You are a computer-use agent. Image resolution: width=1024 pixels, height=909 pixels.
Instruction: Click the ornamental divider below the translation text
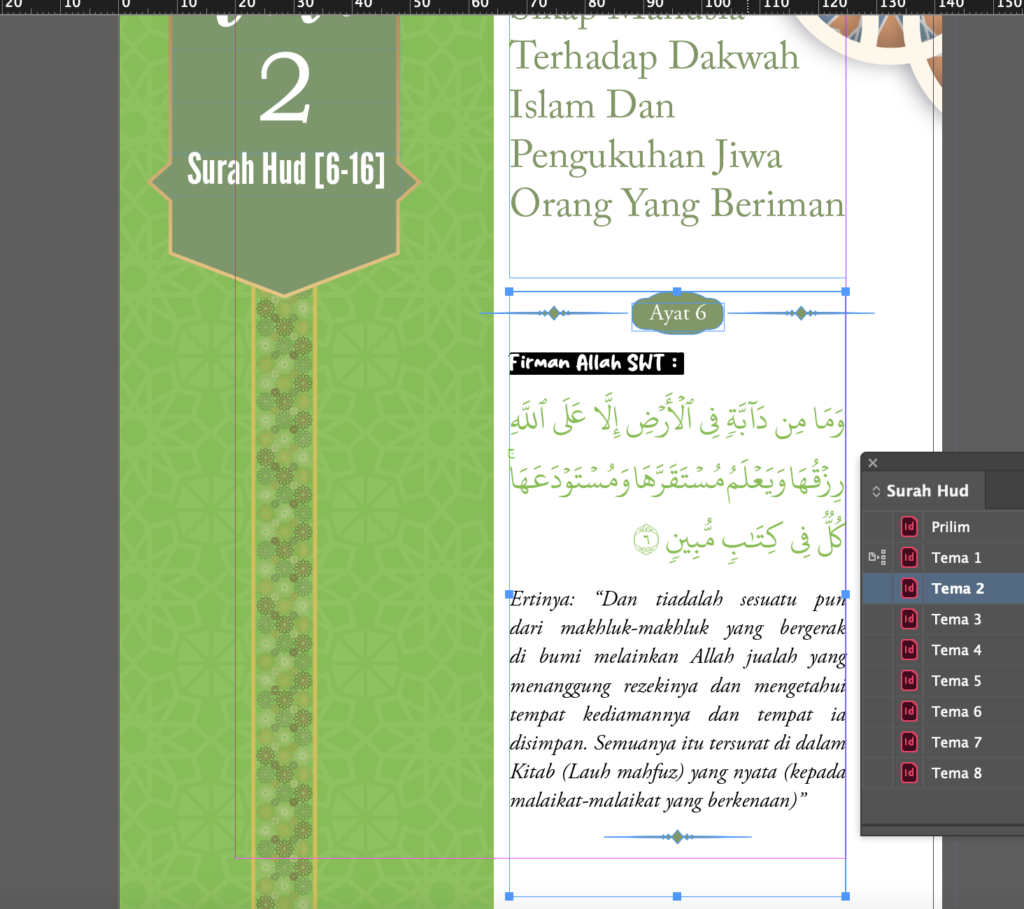pyautogui.click(x=677, y=836)
